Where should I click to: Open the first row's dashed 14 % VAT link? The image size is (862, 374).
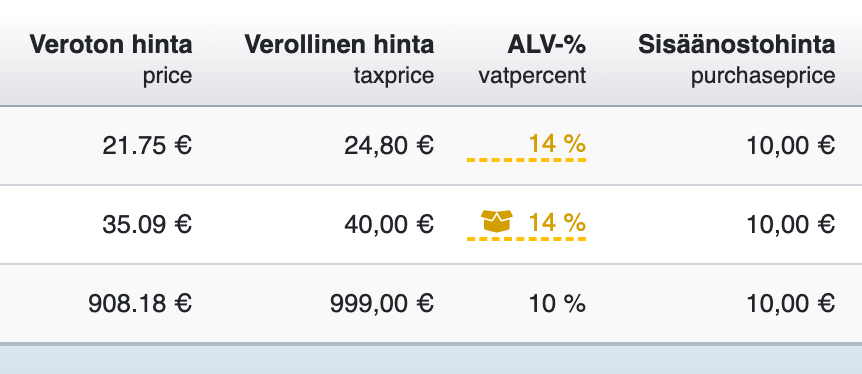[526, 146]
